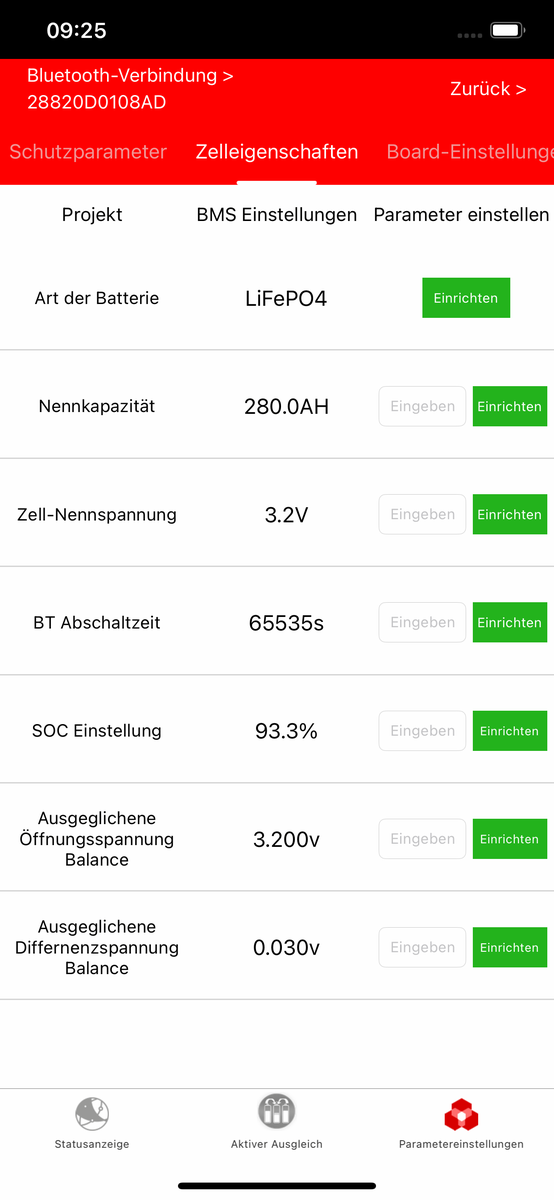Open the Statusanzeige globe icon
Viewport: 554px width, 1200px height.
(92, 1113)
